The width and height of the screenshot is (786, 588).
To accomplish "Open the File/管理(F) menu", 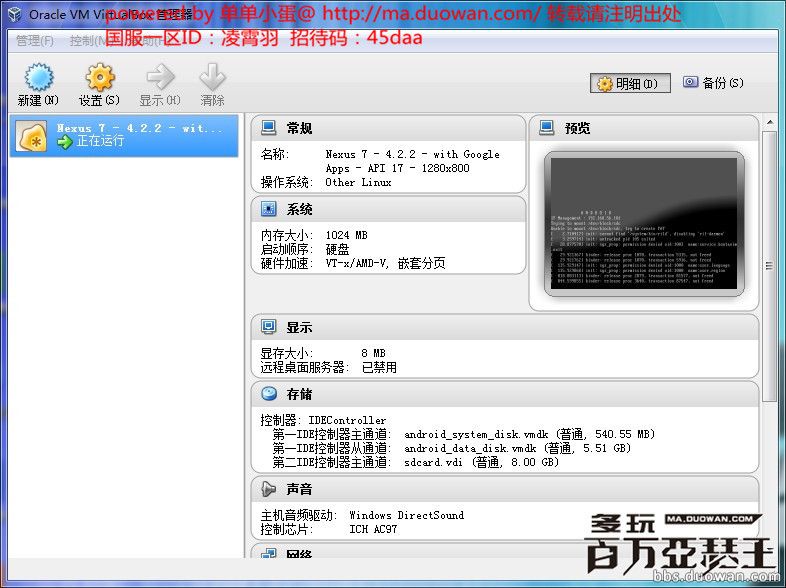I will coord(35,41).
